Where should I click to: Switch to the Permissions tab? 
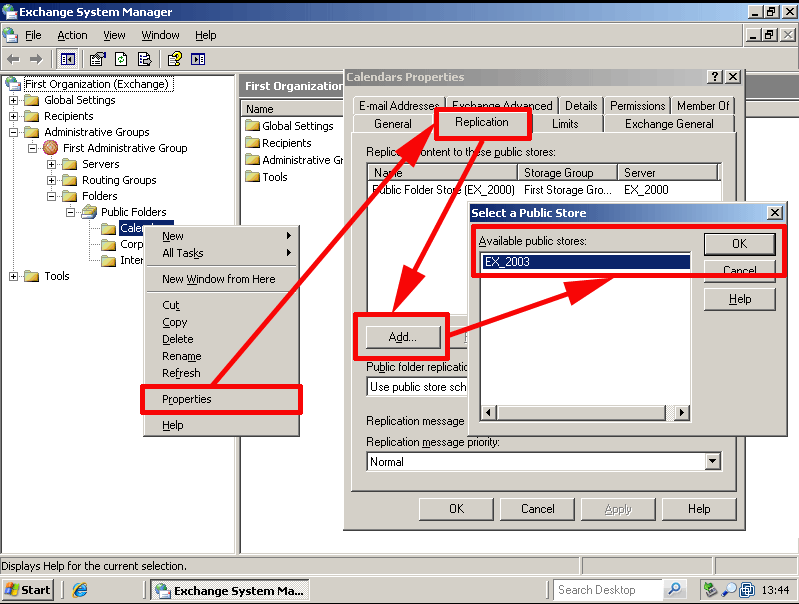(x=637, y=106)
